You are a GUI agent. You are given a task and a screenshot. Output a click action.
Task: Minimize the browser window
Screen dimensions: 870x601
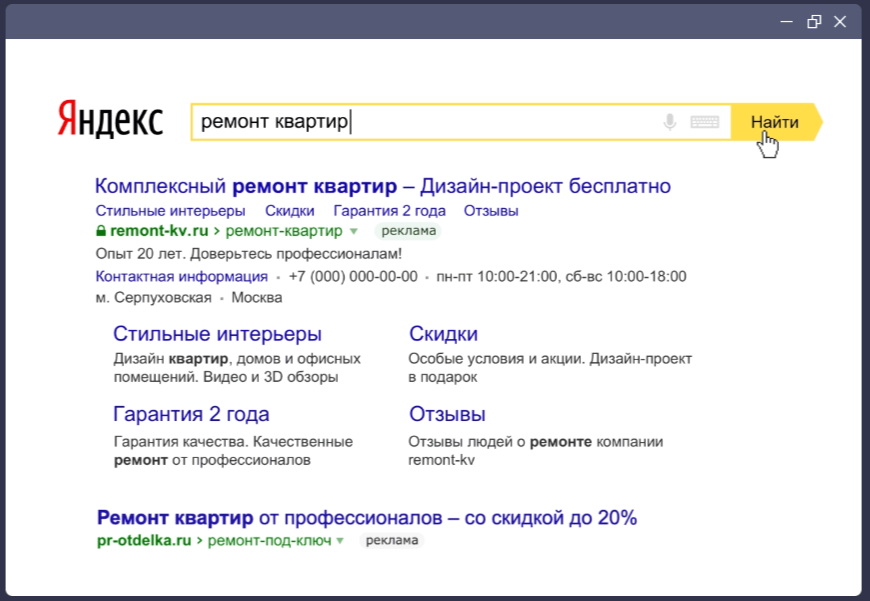[x=786, y=22]
